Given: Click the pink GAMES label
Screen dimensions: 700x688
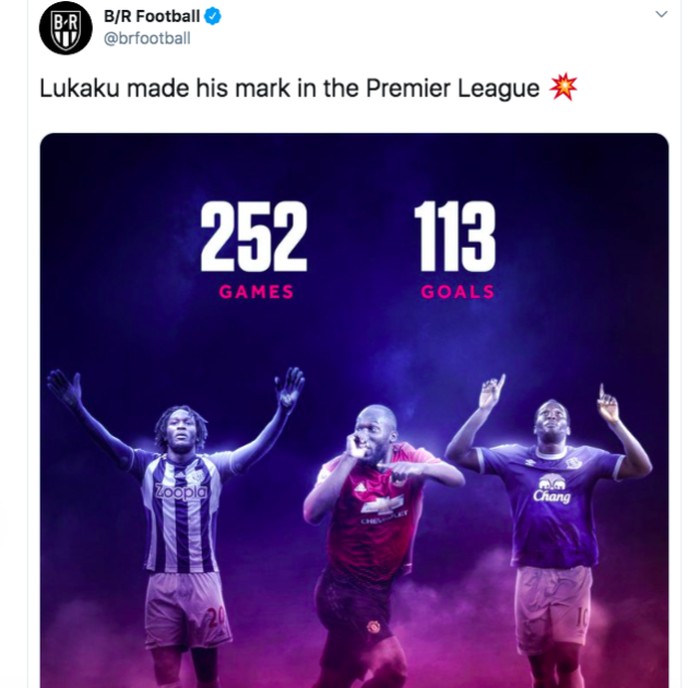Looking at the screenshot, I should 257,292.
